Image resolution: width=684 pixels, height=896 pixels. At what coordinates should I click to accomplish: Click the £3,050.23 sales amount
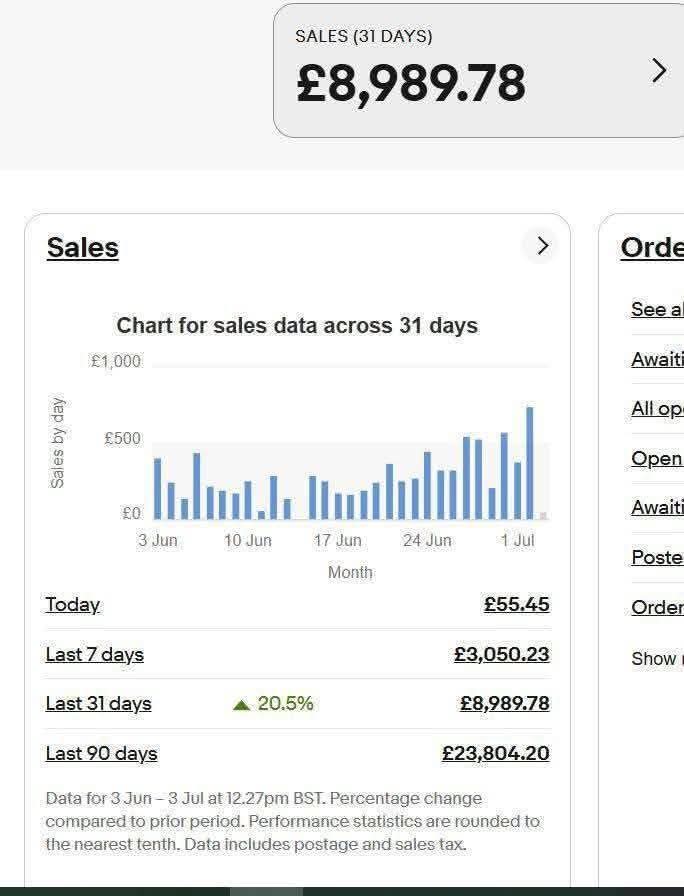point(501,654)
